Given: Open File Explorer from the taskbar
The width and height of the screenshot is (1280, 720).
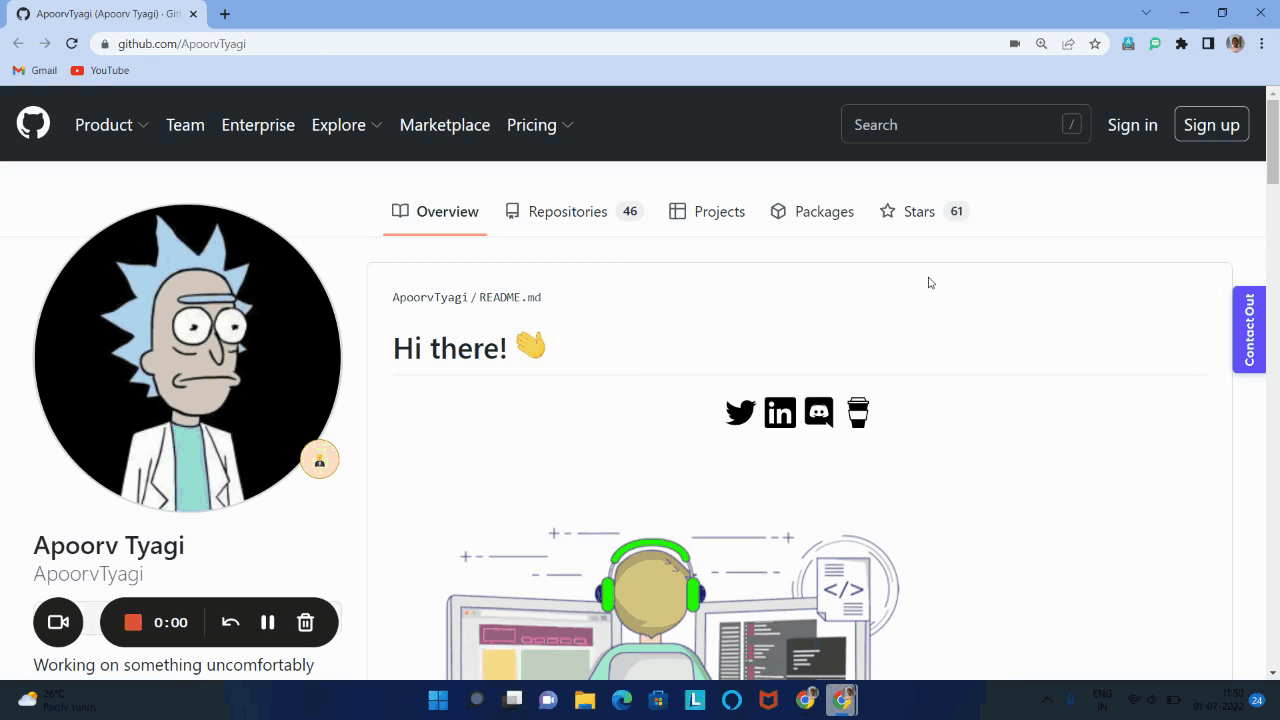Looking at the screenshot, I should click(584, 700).
